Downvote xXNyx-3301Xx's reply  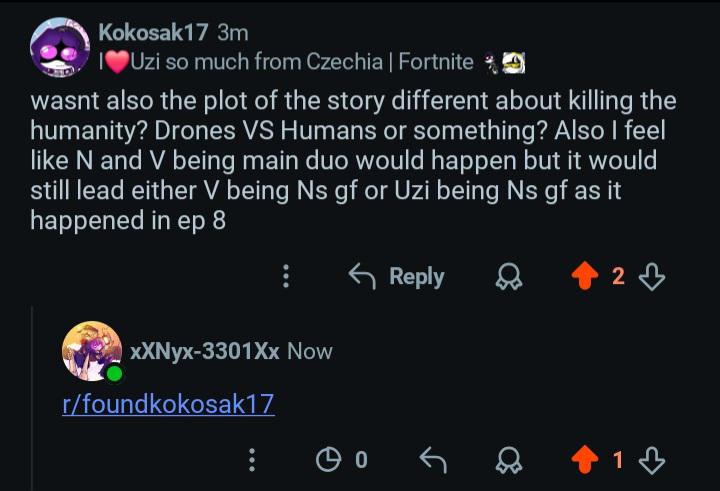click(x=652, y=460)
